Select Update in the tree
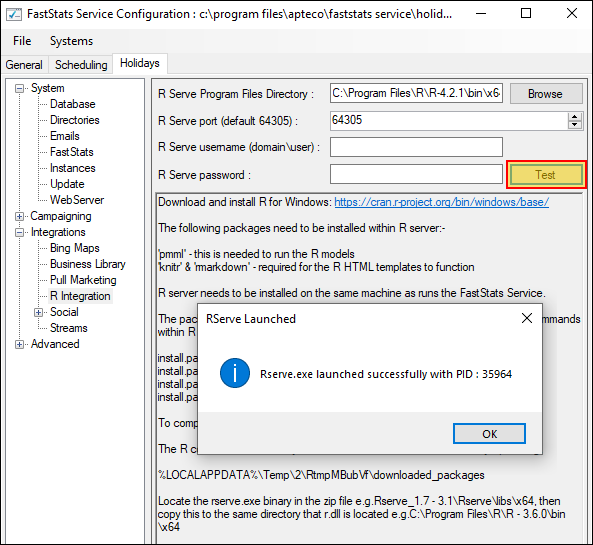The height and width of the screenshot is (545, 593). tap(67, 184)
